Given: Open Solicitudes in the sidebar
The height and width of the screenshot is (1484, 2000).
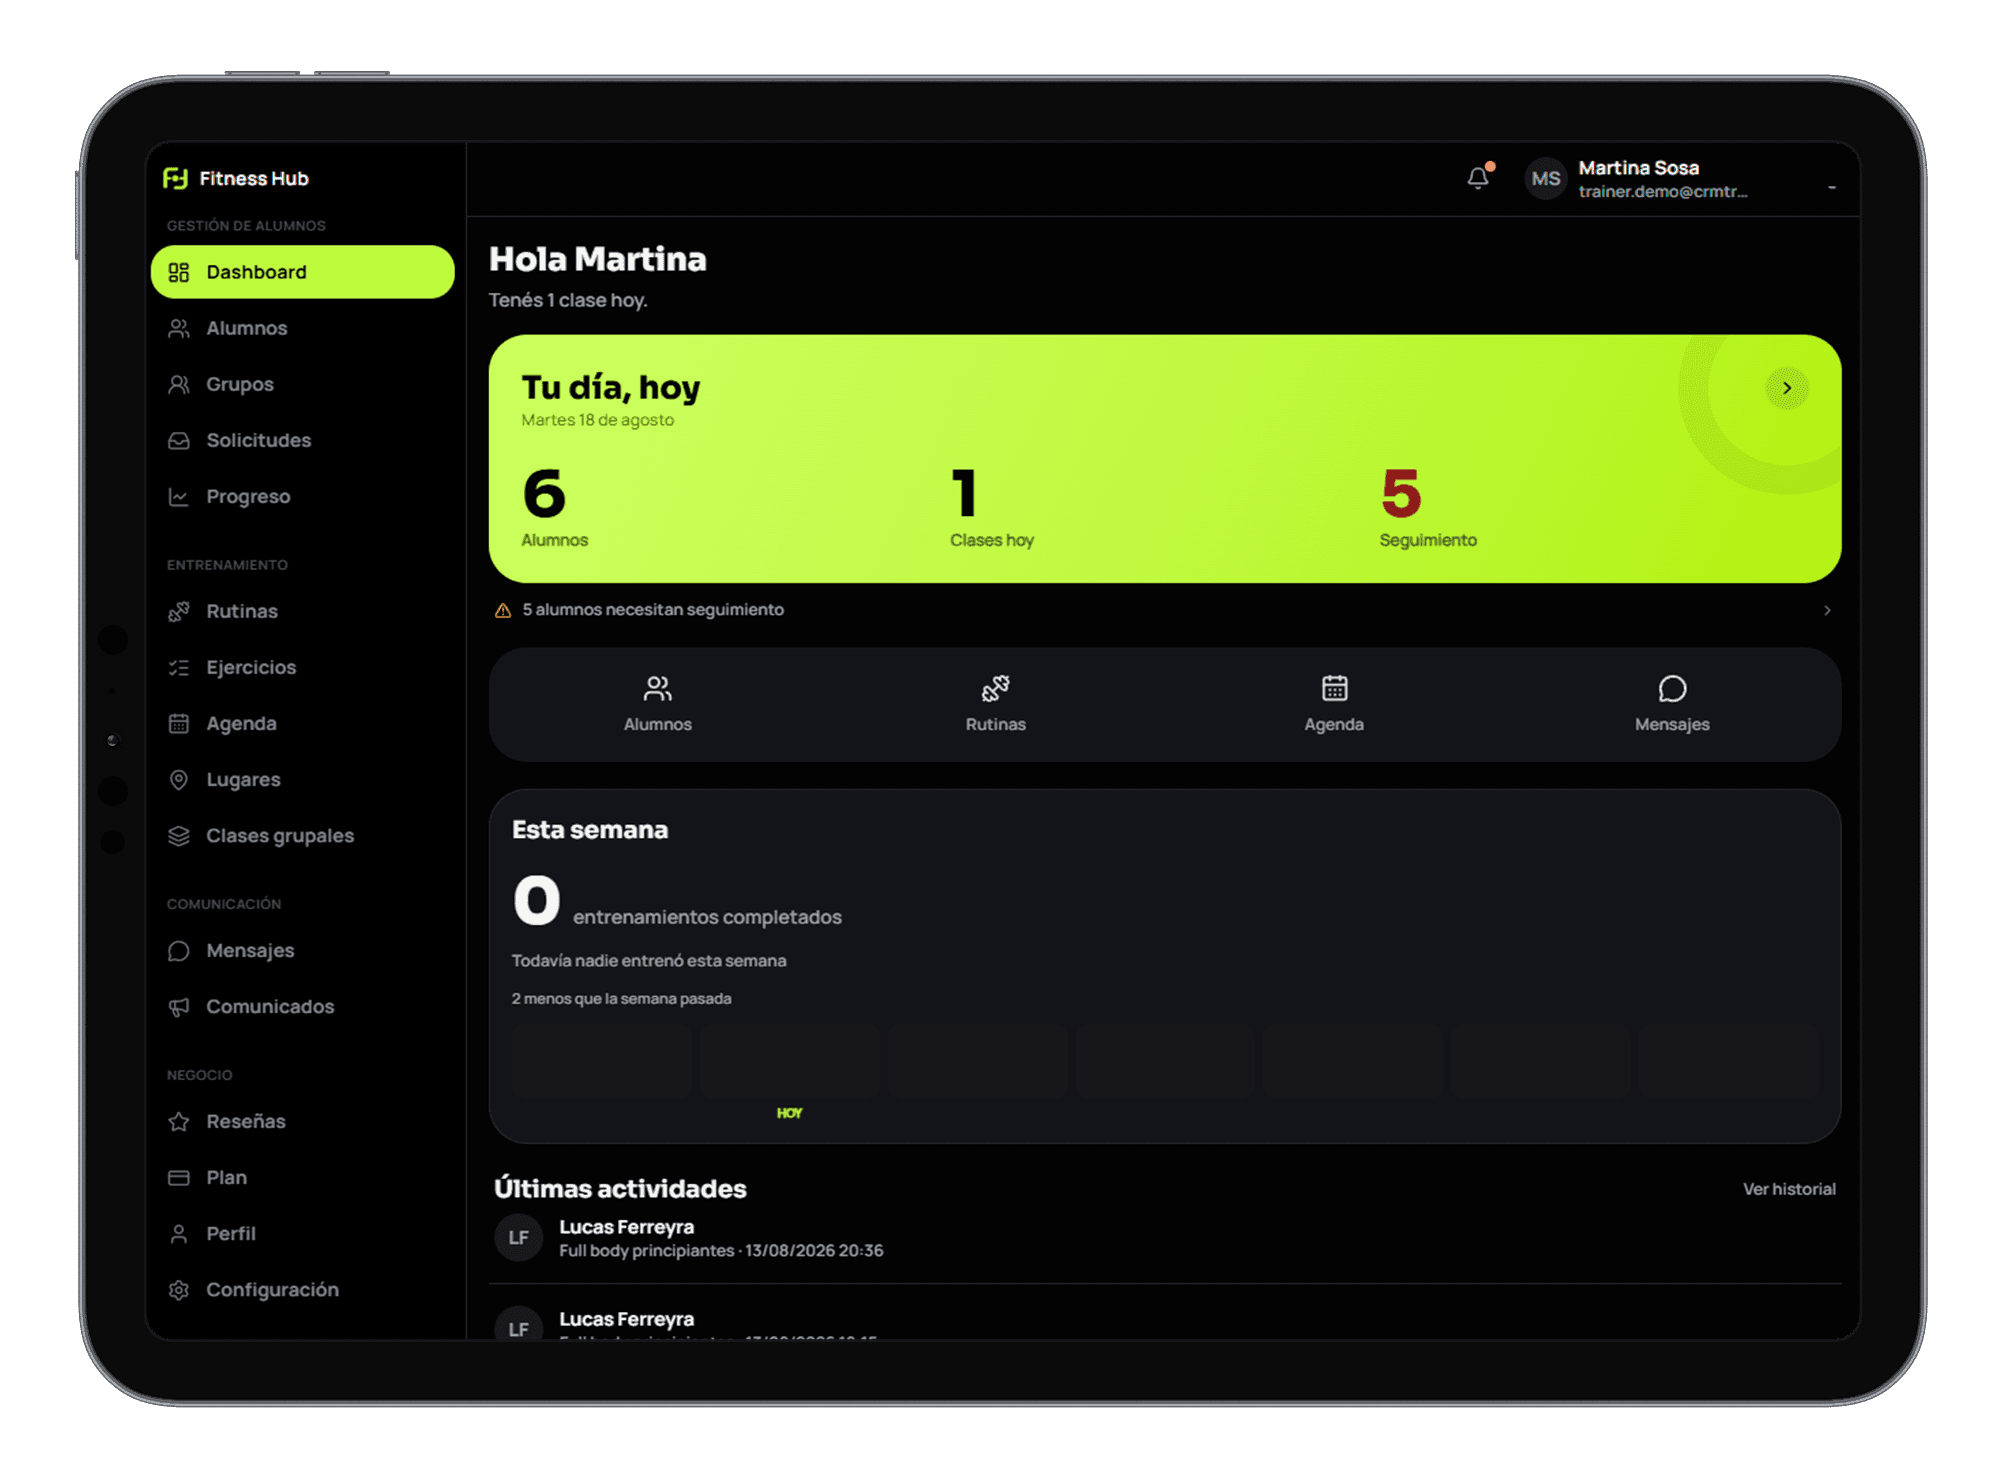Looking at the screenshot, I should (x=302, y=440).
